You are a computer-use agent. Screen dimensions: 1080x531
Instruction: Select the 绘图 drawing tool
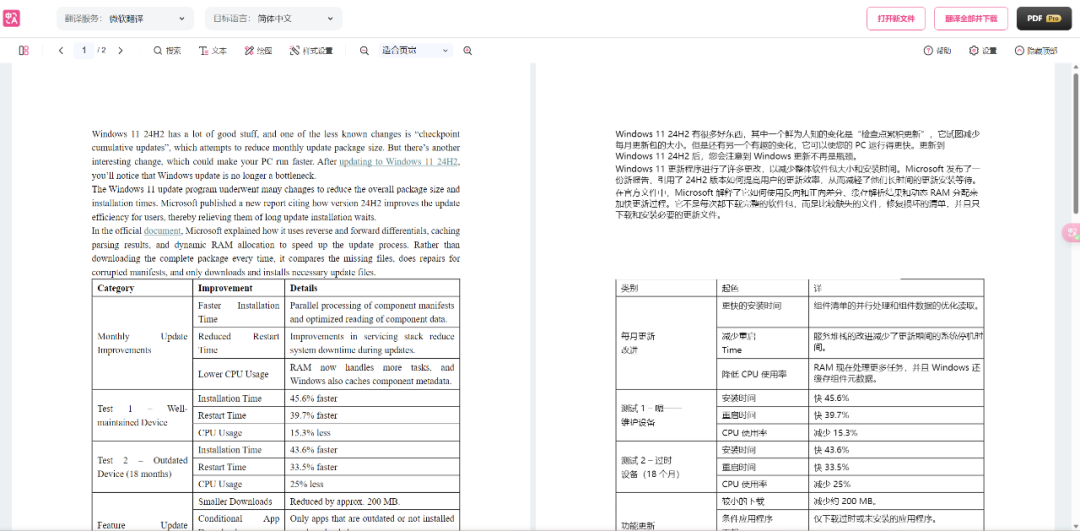click(x=258, y=50)
